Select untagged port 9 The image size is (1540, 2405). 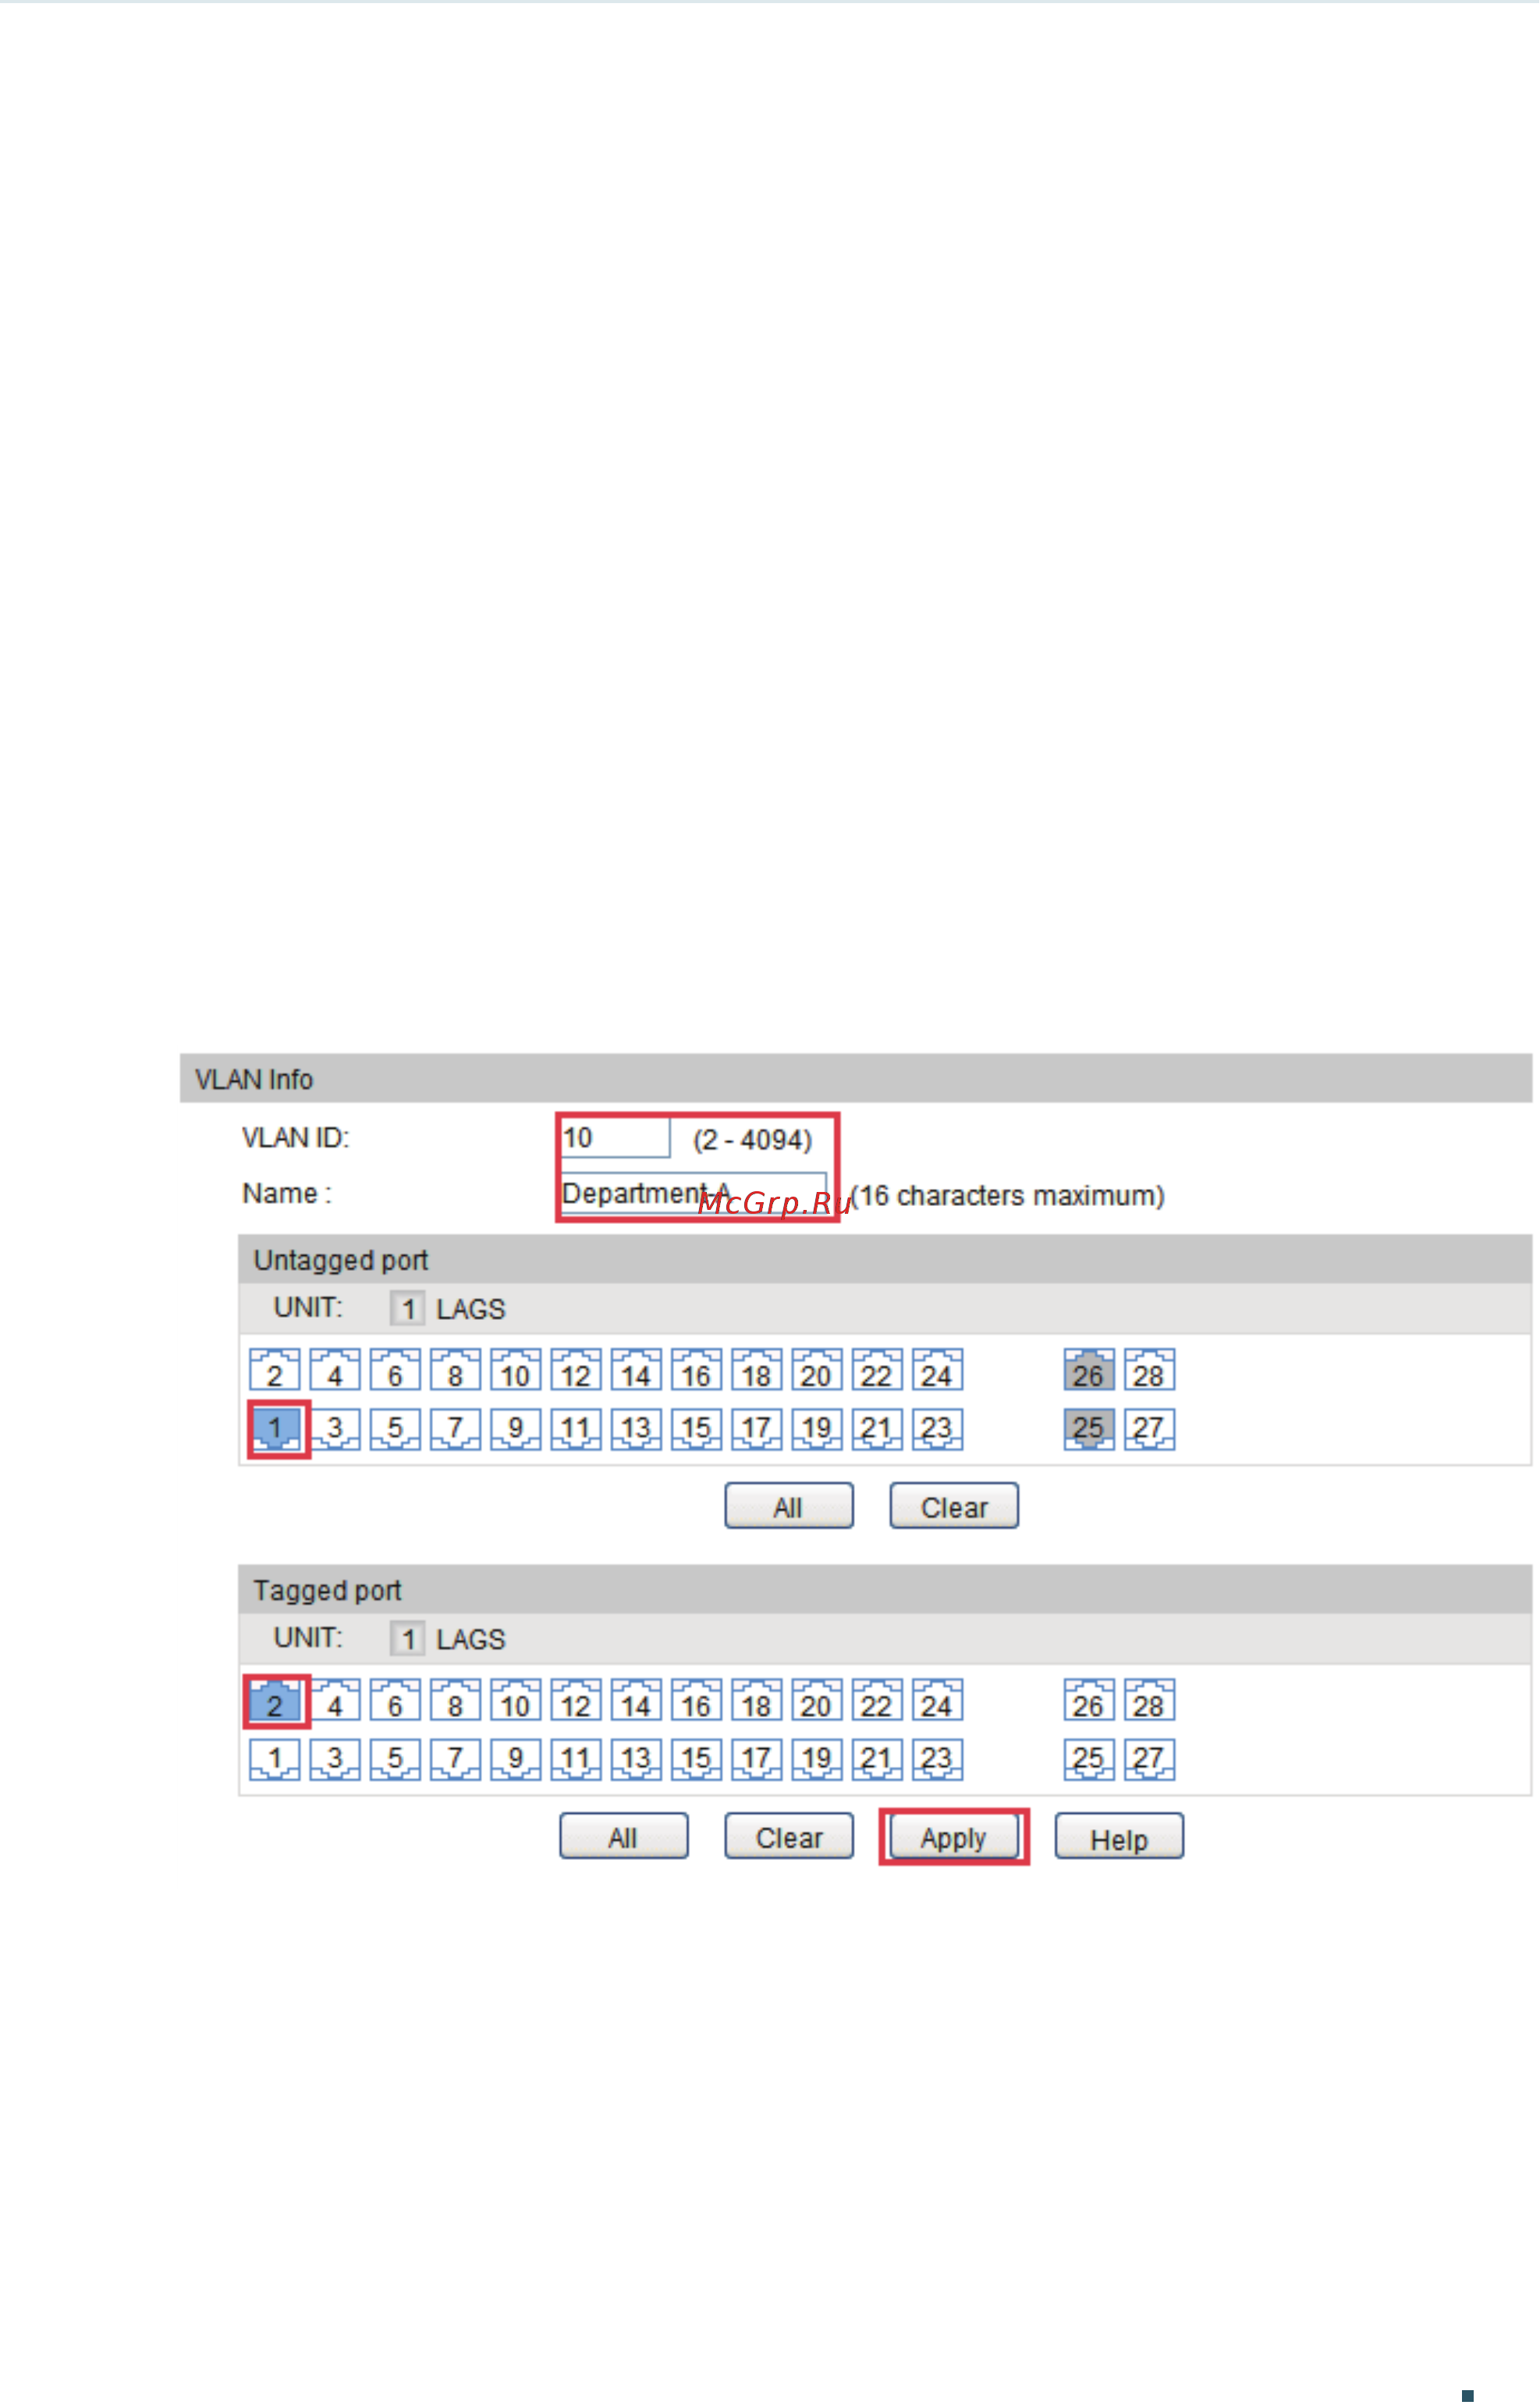click(516, 1429)
